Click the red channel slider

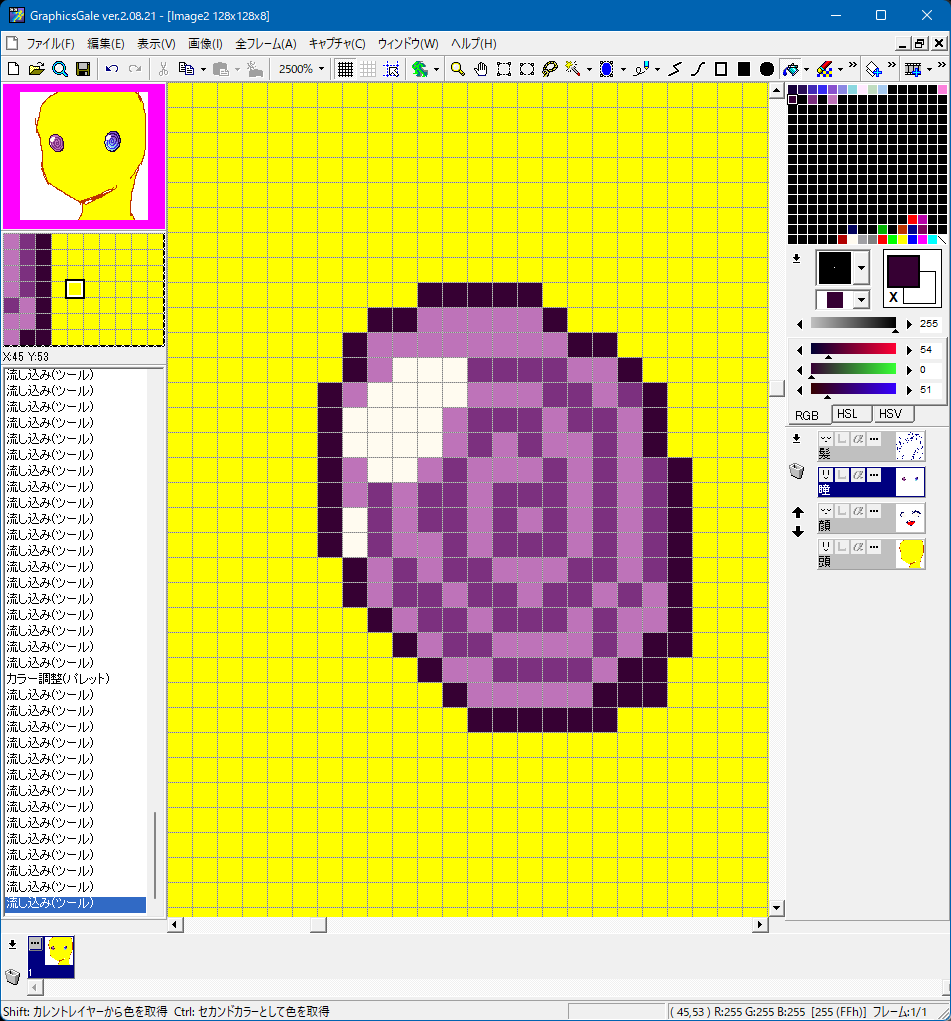point(853,350)
